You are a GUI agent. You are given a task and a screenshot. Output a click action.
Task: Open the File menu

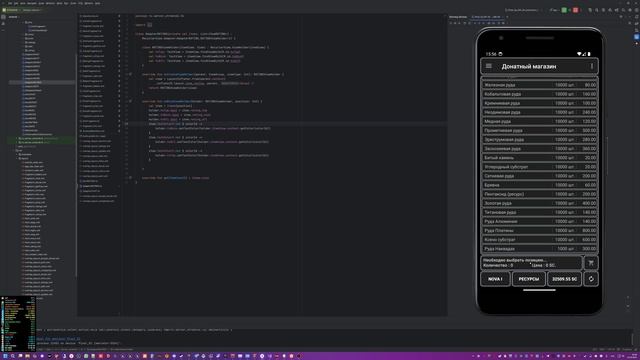10,3
